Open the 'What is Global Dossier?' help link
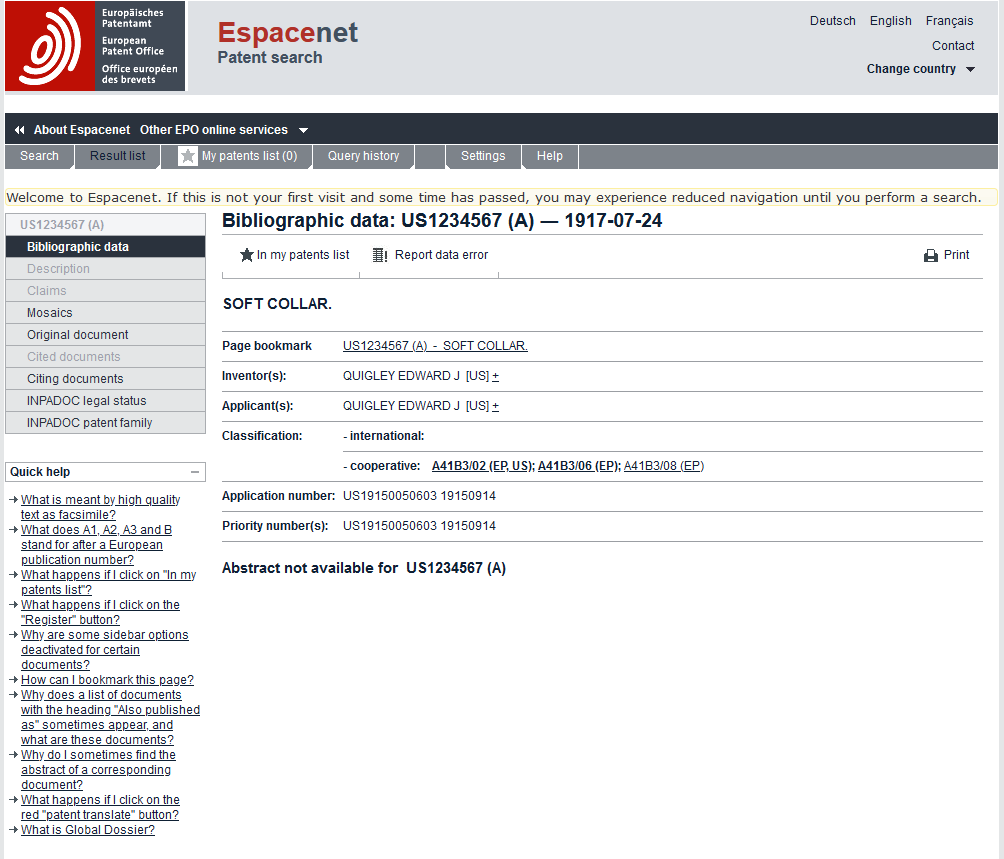Image resolution: width=1004 pixels, height=859 pixels. pyautogui.click(x=88, y=830)
